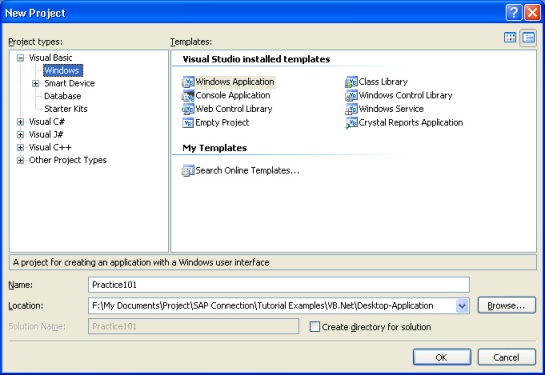Select Other Project Types label
The height and width of the screenshot is (375, 545).
click(x=67, y=160)
